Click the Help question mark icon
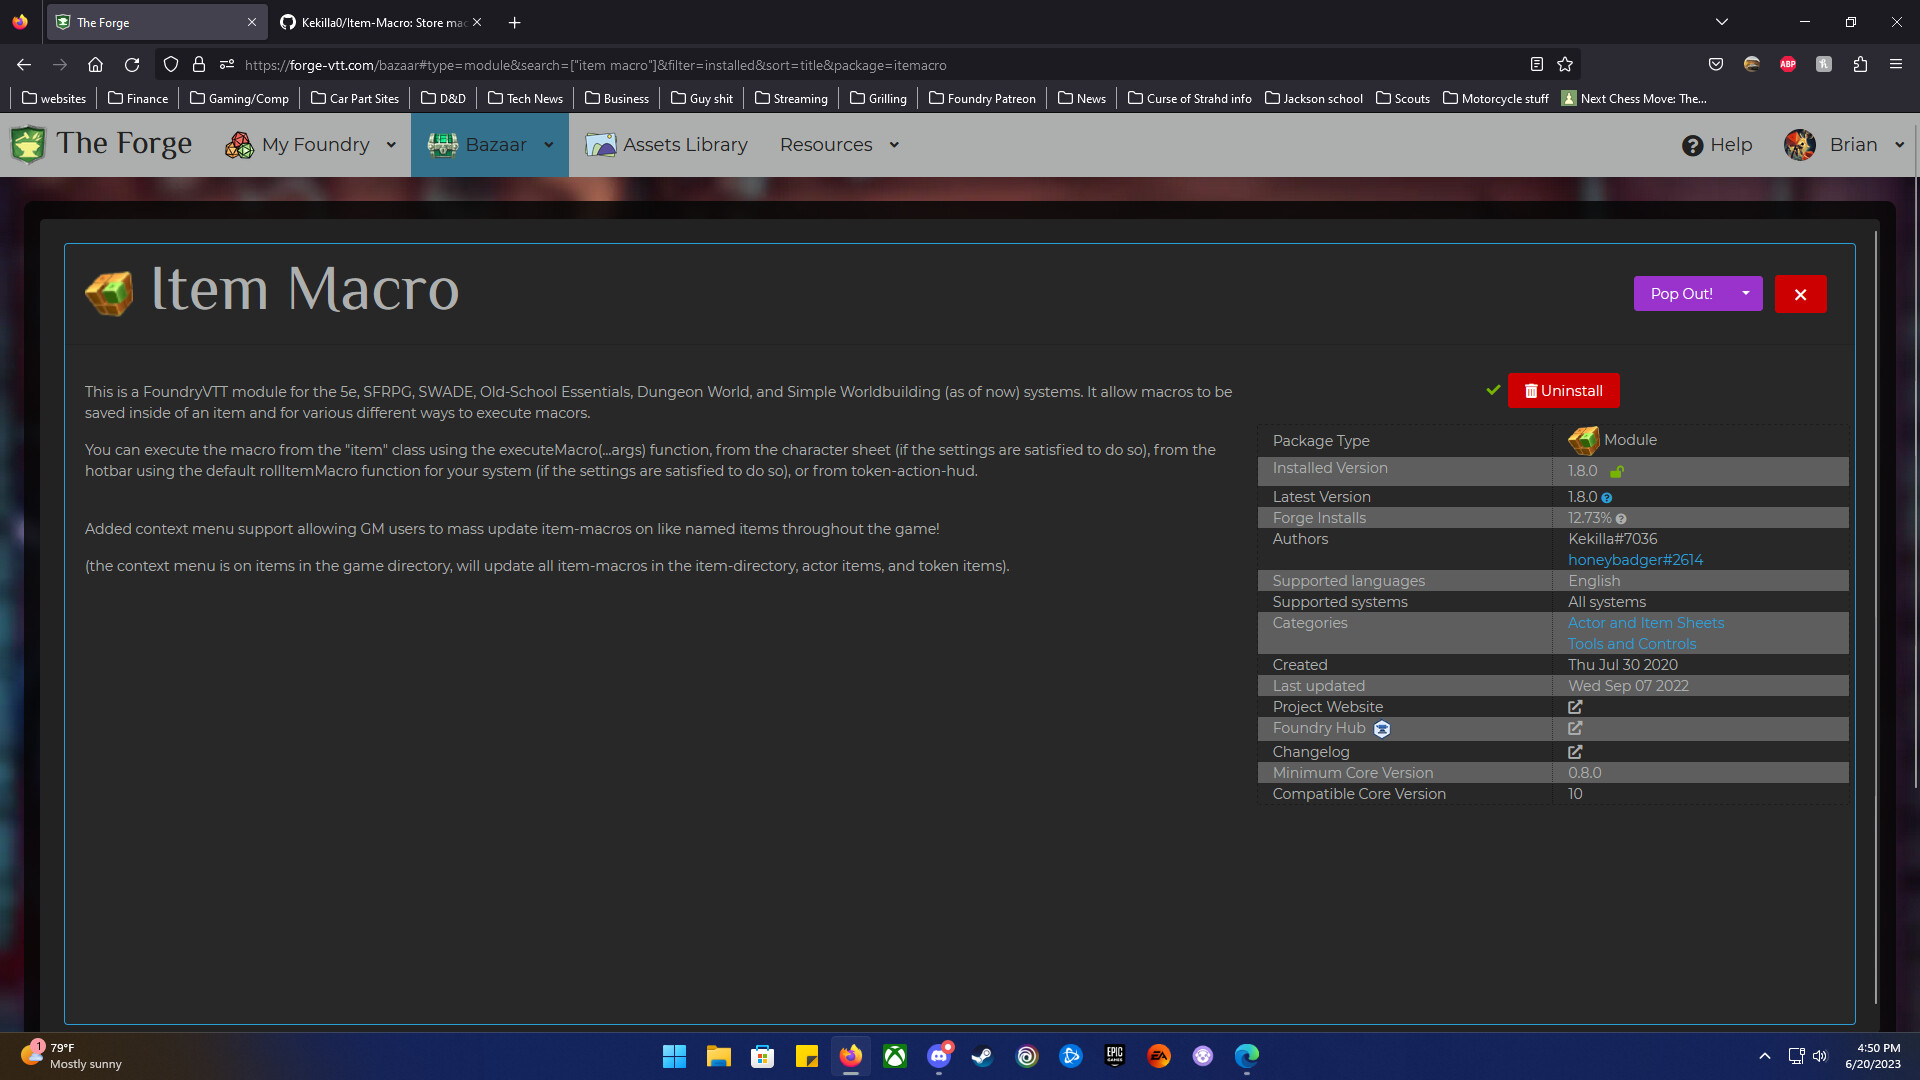 point(1692,145)
